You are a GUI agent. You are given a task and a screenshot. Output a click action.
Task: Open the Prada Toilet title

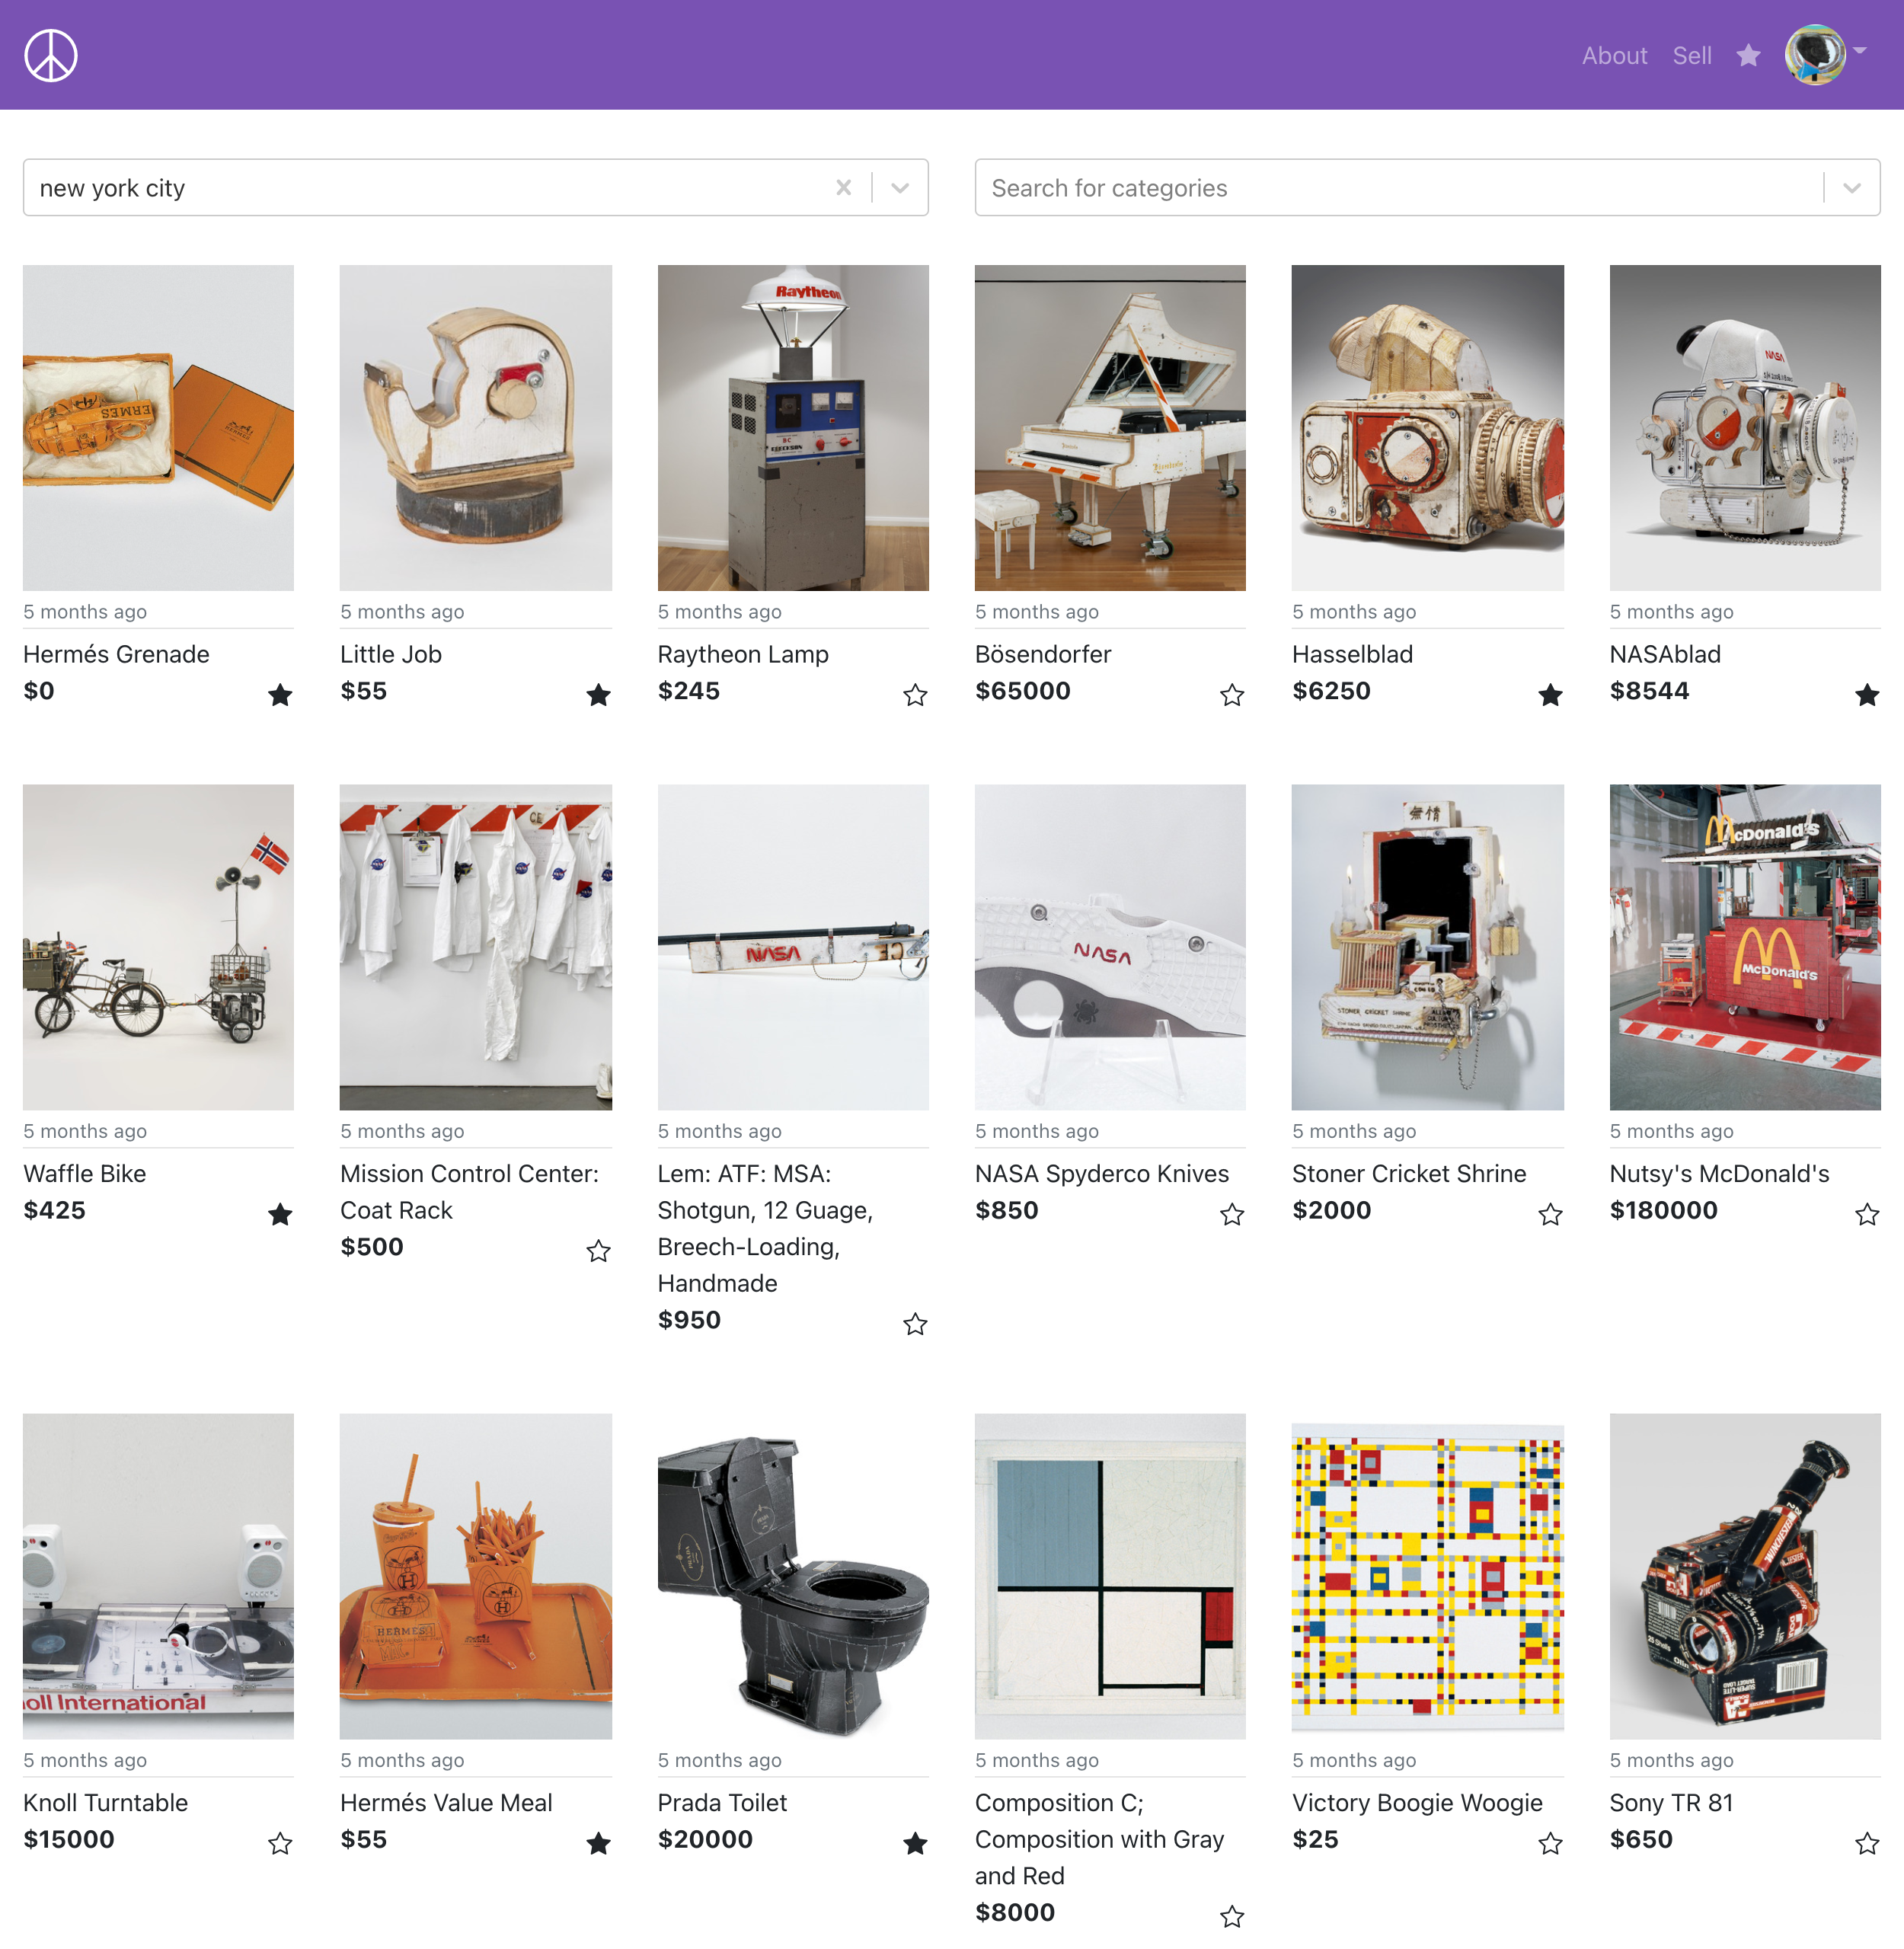click(722, 1802)
